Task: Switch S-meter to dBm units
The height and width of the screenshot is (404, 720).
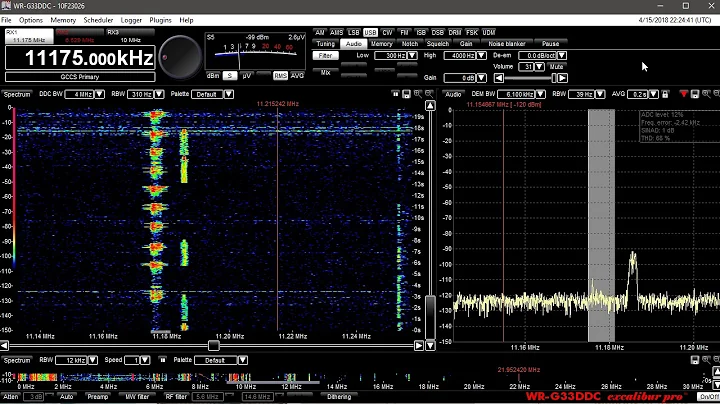Action: 213,76
